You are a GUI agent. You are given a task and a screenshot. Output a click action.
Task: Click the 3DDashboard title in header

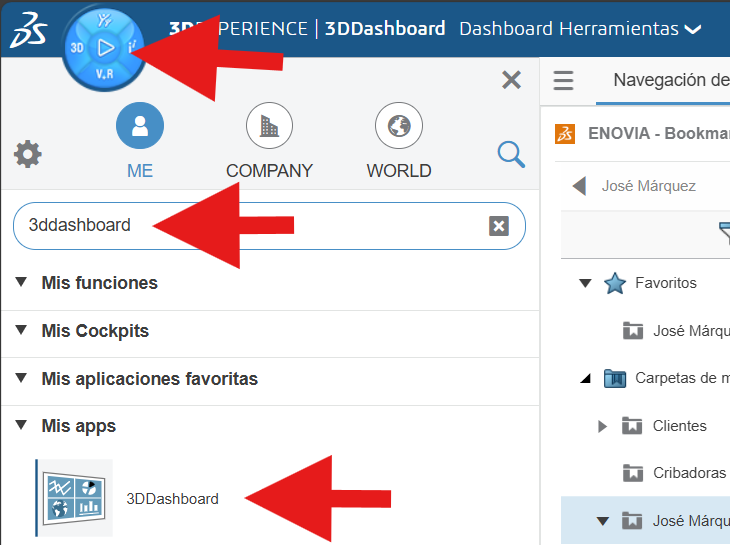tap(385, 28)
